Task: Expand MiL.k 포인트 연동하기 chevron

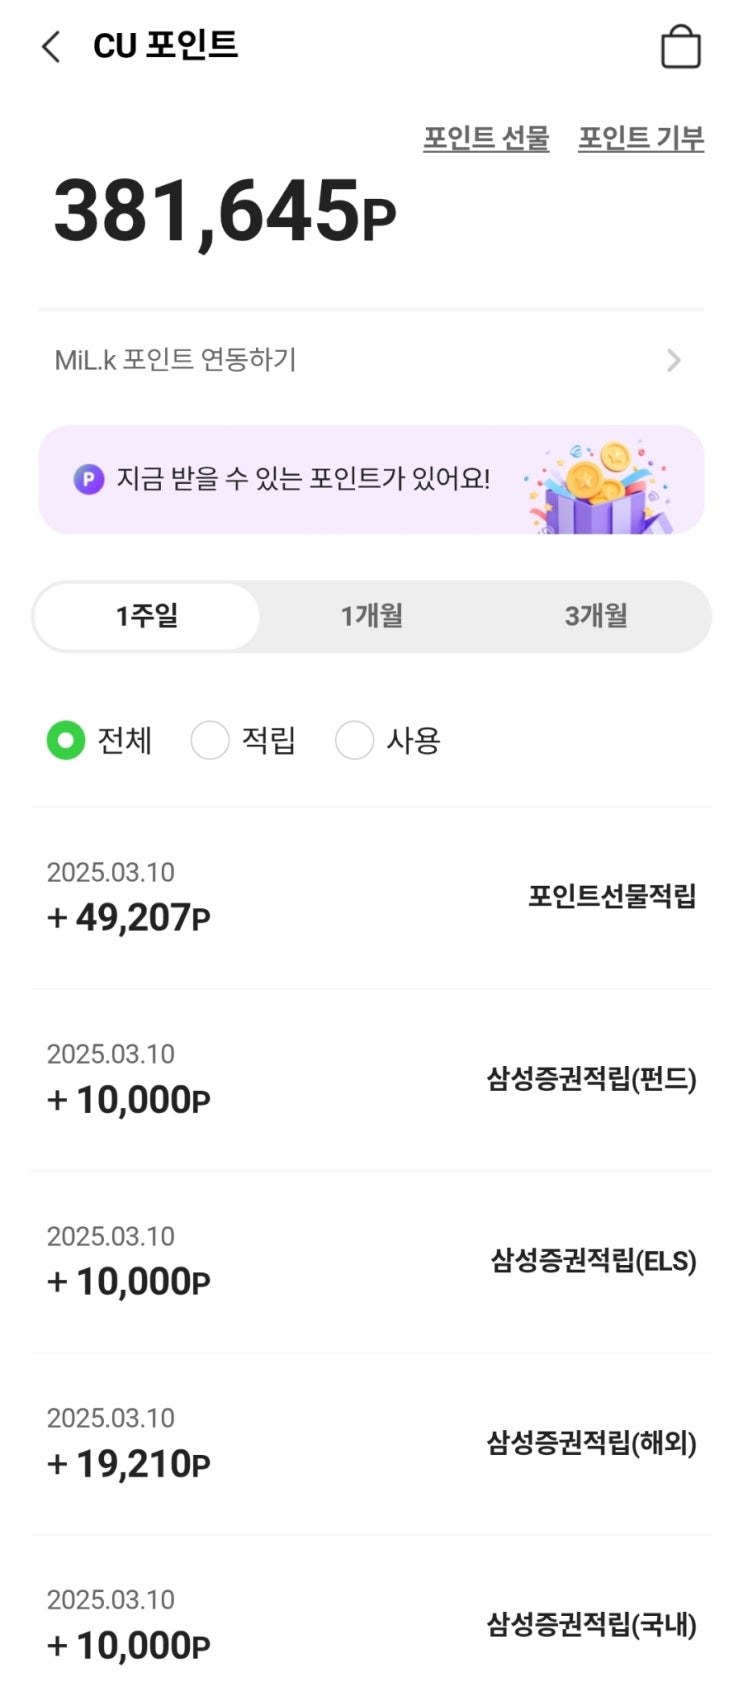Action: pos(674,360)
